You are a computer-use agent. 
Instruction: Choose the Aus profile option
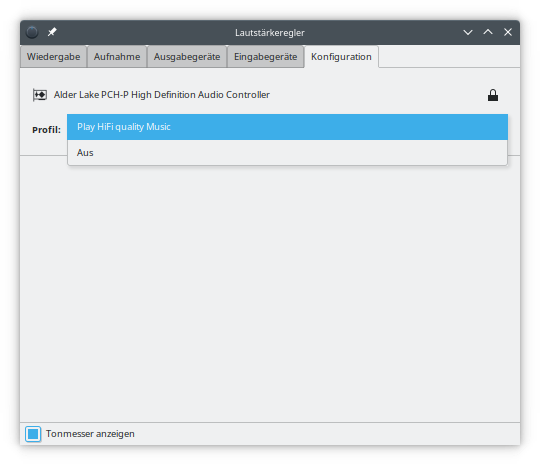[x=287, y=153]
